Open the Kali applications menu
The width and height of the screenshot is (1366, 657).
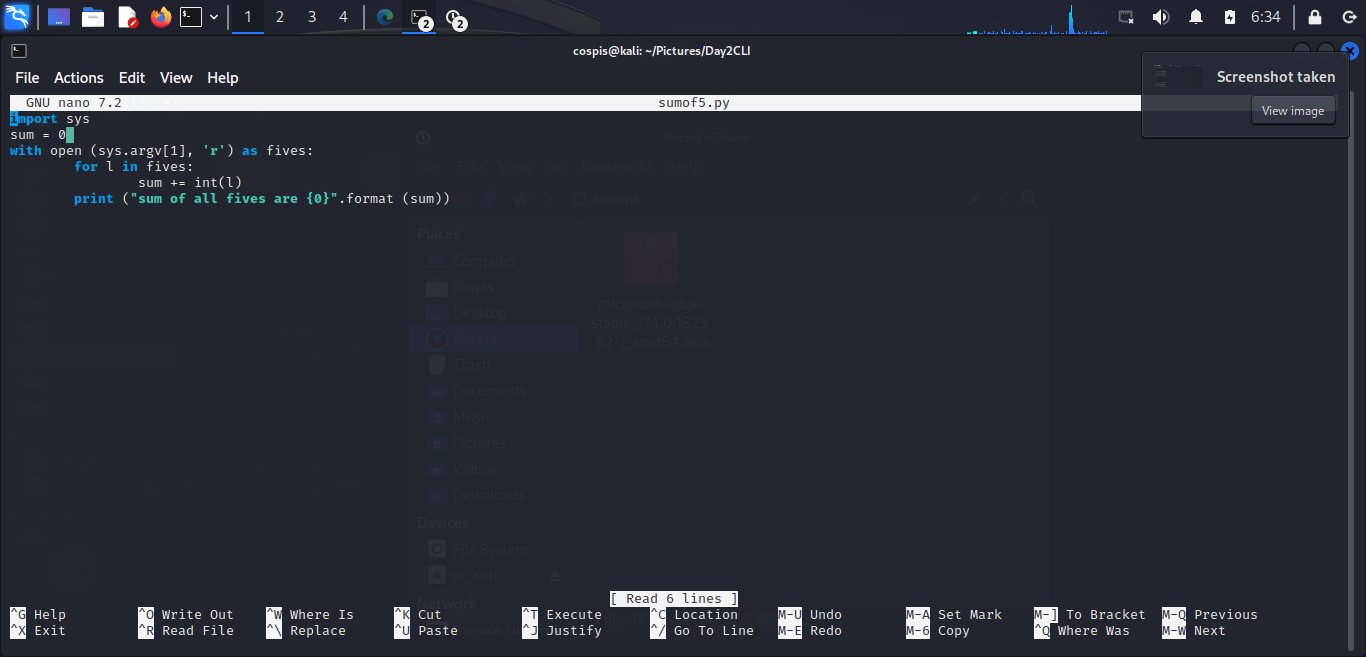pyautogui.click(x=17, y=16)
